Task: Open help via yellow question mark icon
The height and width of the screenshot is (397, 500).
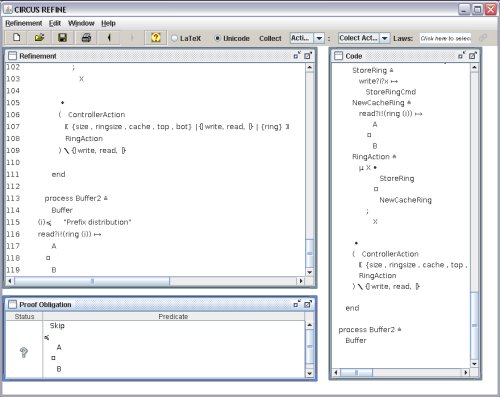Action: [x=155, y=38]
